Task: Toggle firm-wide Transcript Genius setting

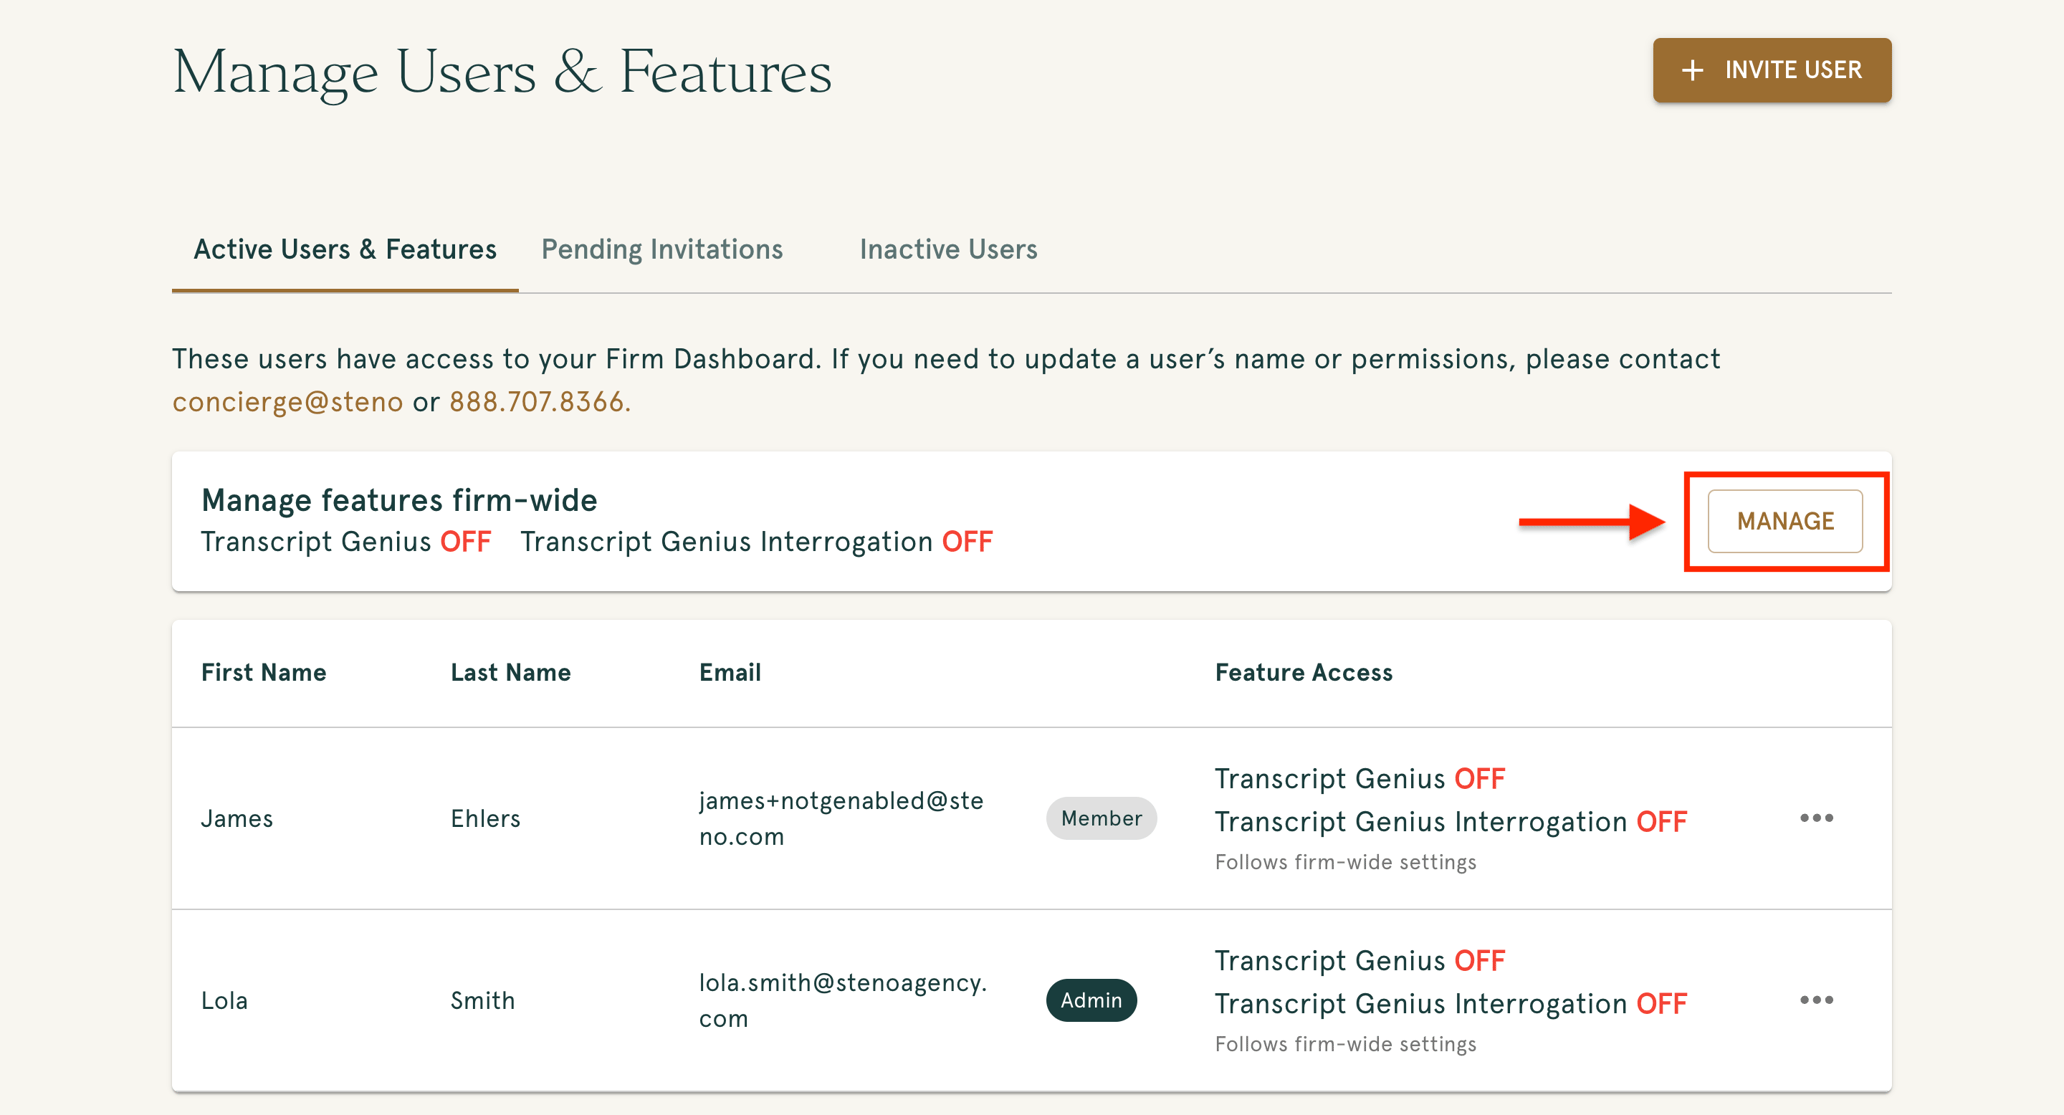Action: pos(347,541)
